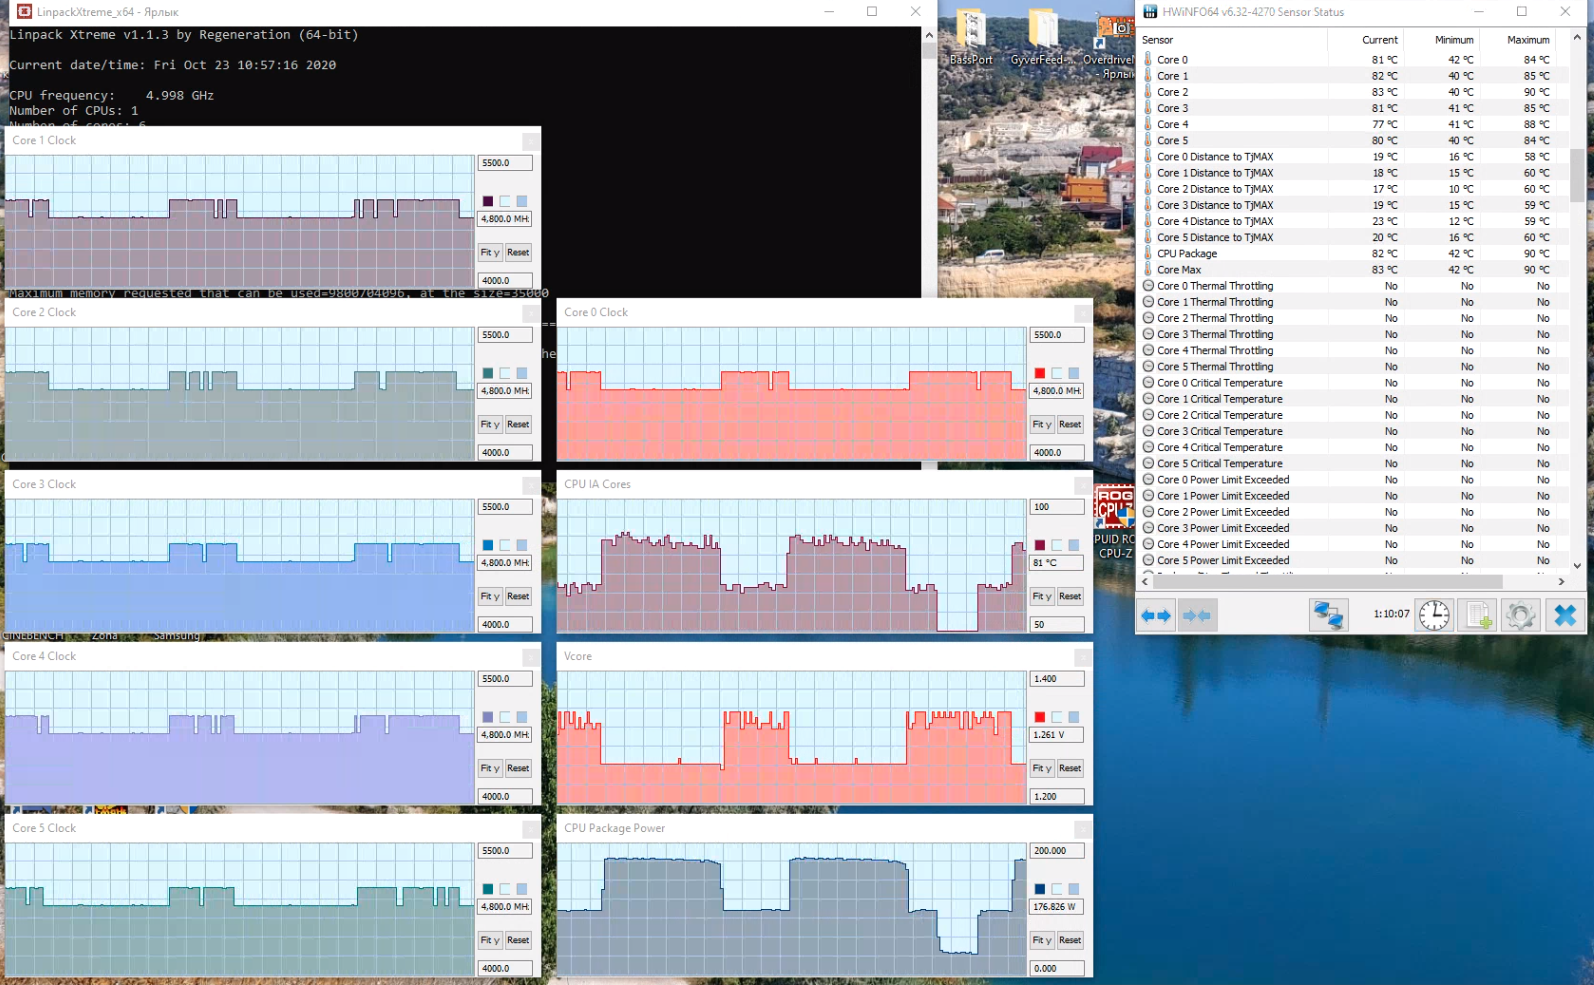Click the thermometer icon of the CPU Package row
Image resolution: width=1594 pixels, height=985 pixels.
coord(1148,254)
